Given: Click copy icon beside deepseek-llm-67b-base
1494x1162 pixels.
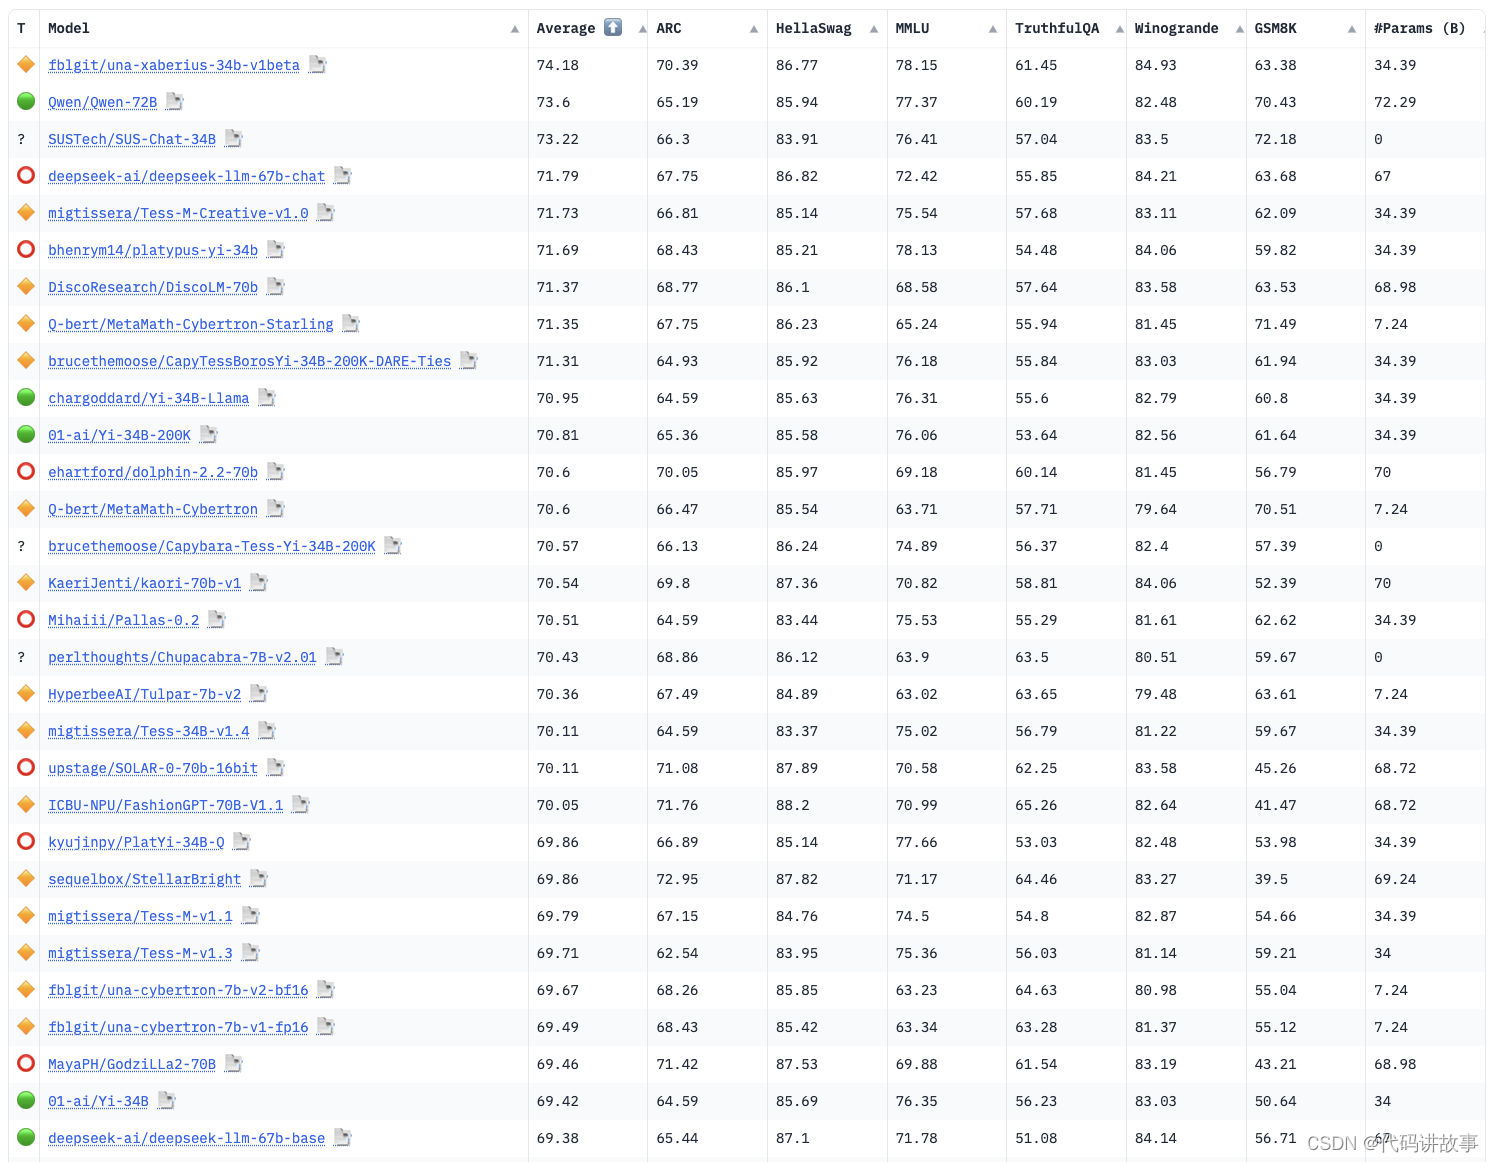Looking at the screenshot, I should [x=343, y=1138].
